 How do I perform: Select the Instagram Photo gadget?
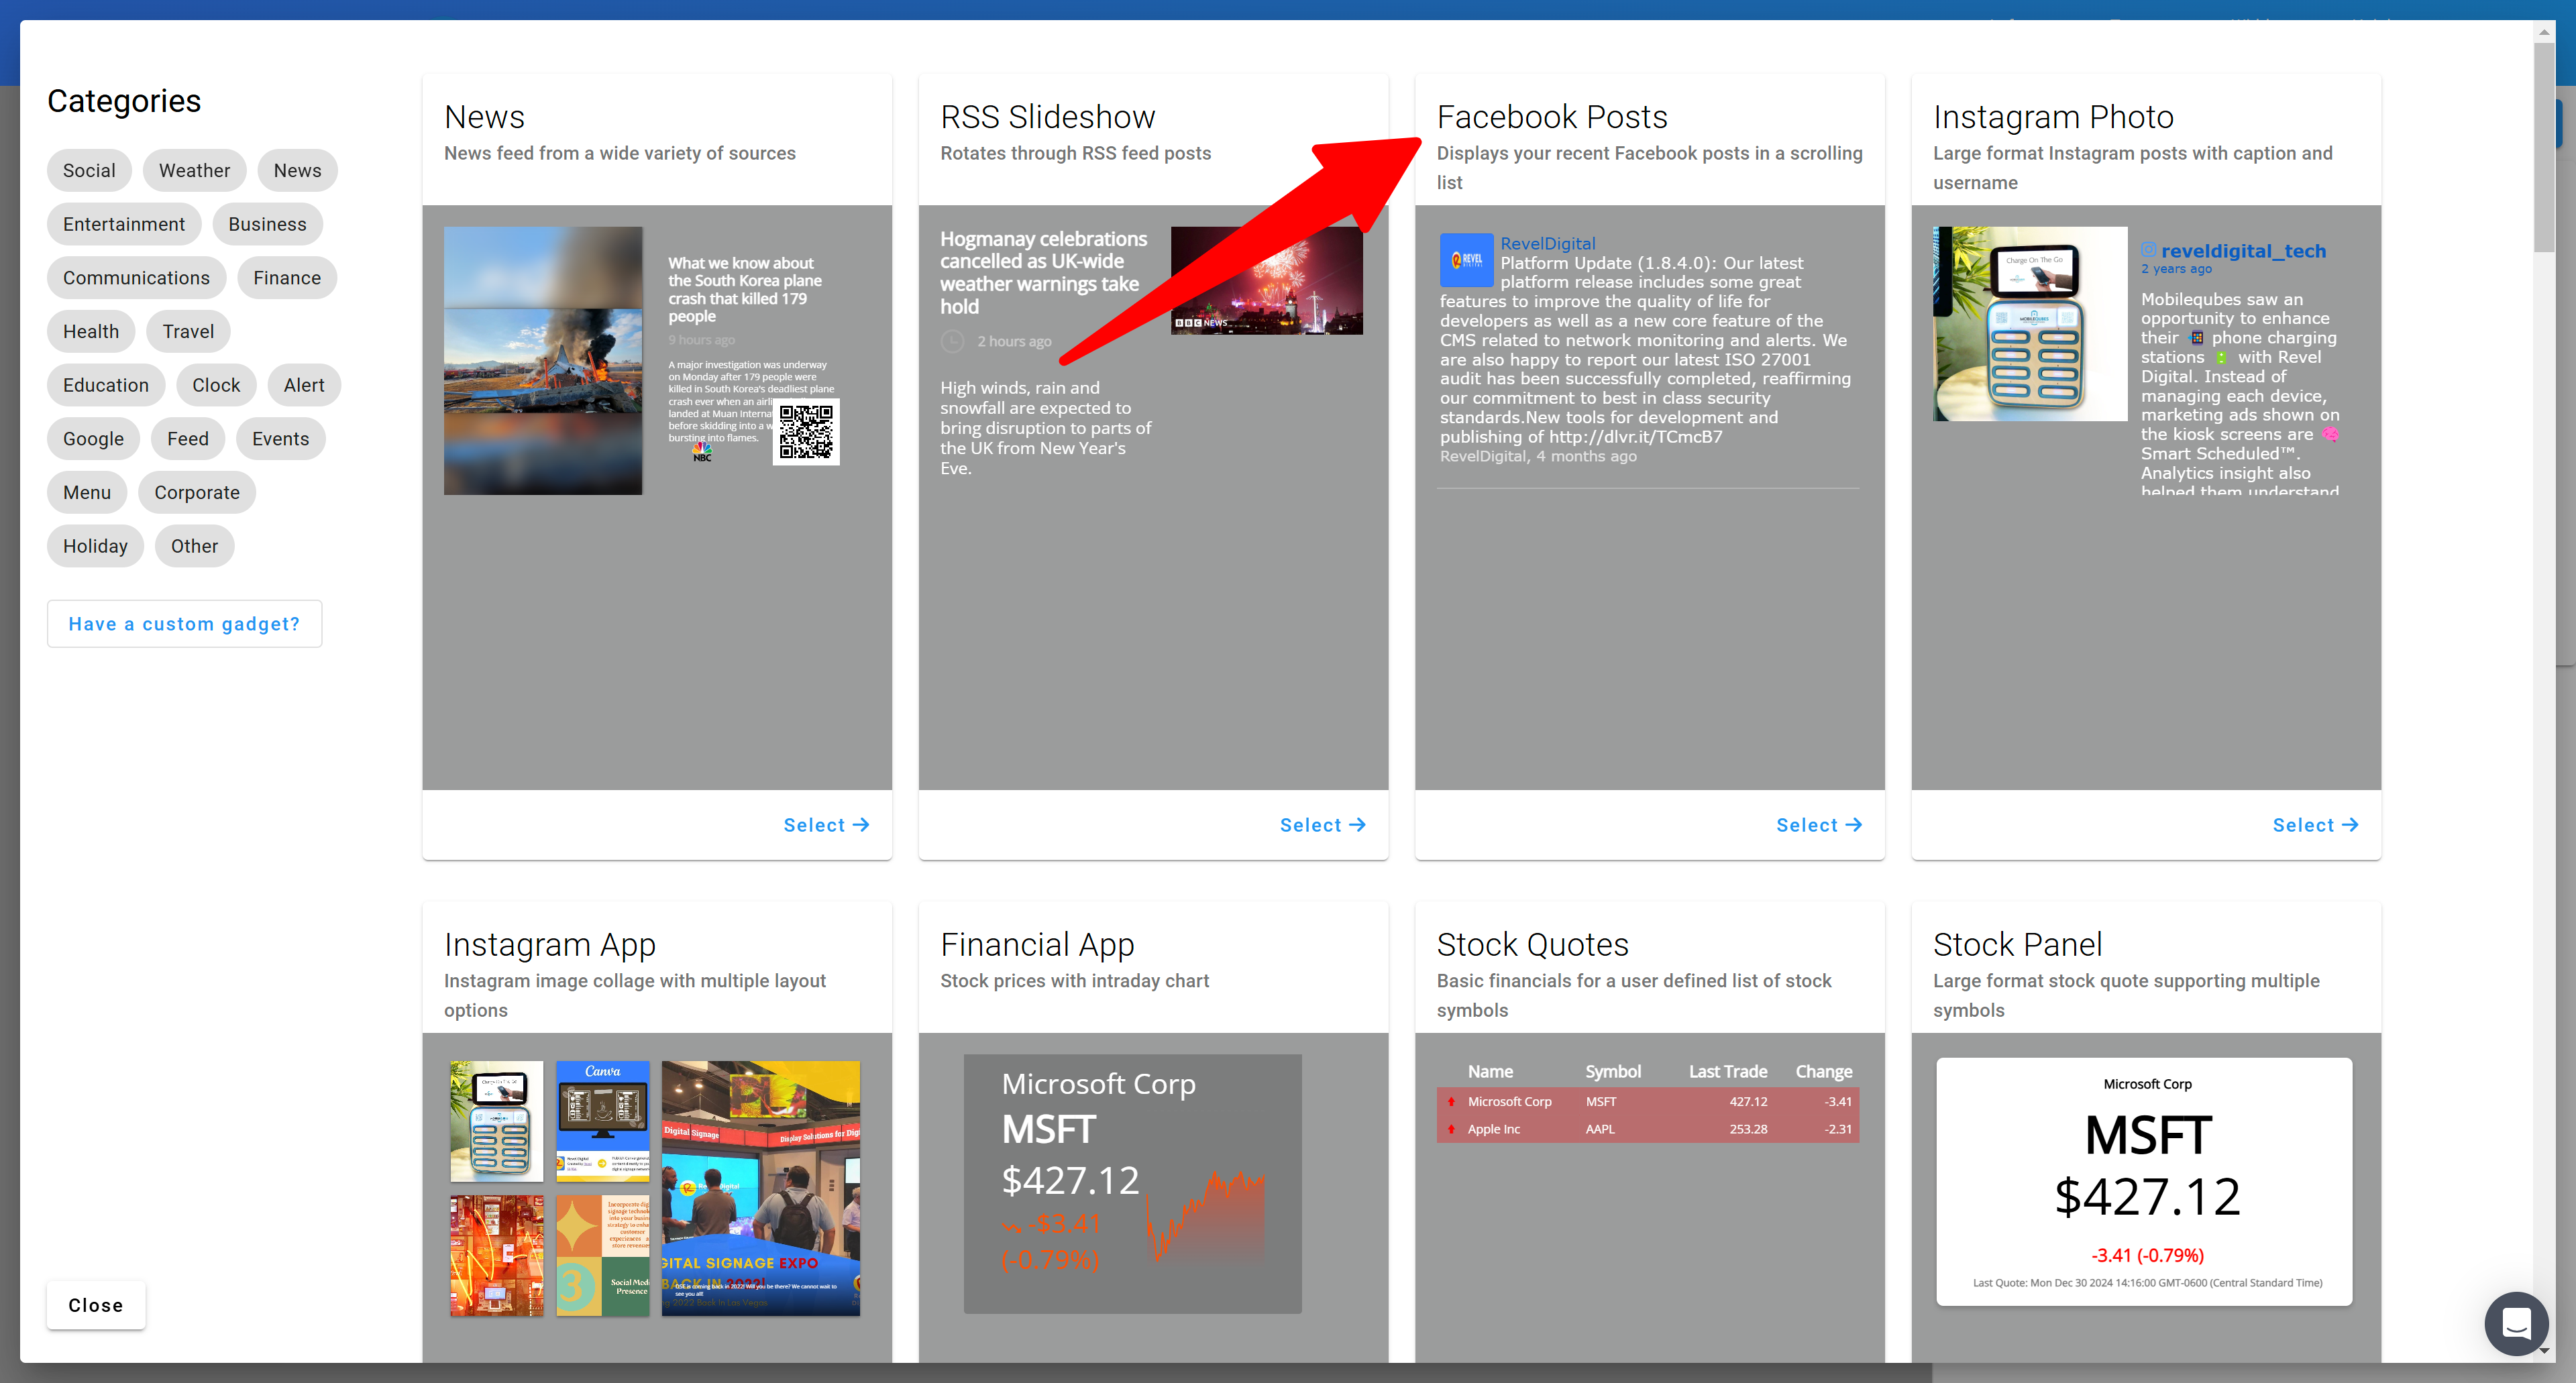click(2314, 825)
